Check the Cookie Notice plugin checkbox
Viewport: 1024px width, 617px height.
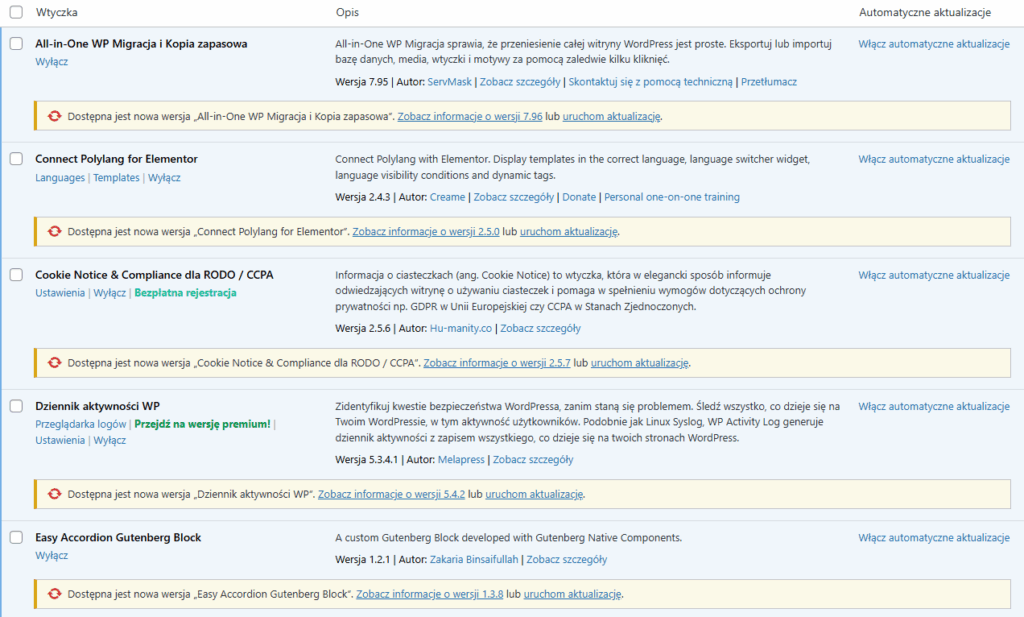pyautogui.click(x=14, y=275)
